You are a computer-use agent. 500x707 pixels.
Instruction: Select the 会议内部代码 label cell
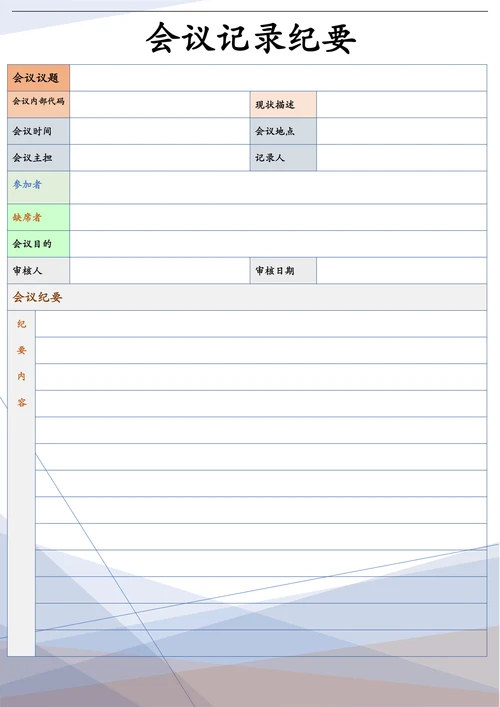[39, 105]
